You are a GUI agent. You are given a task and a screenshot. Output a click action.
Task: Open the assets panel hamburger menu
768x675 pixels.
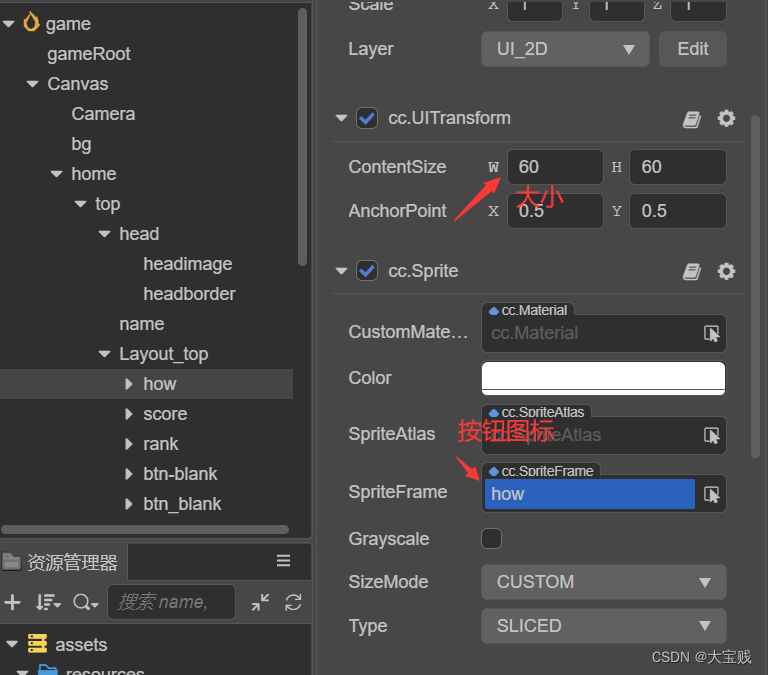[284, 561]
